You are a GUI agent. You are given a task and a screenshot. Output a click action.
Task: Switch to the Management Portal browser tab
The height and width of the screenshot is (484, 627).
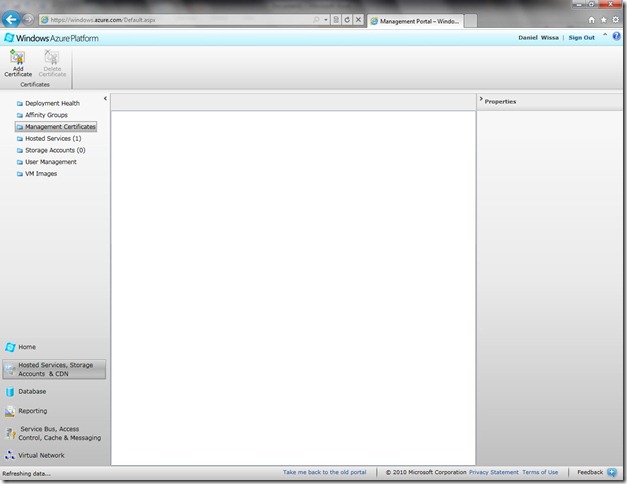[x=419, y=20]
